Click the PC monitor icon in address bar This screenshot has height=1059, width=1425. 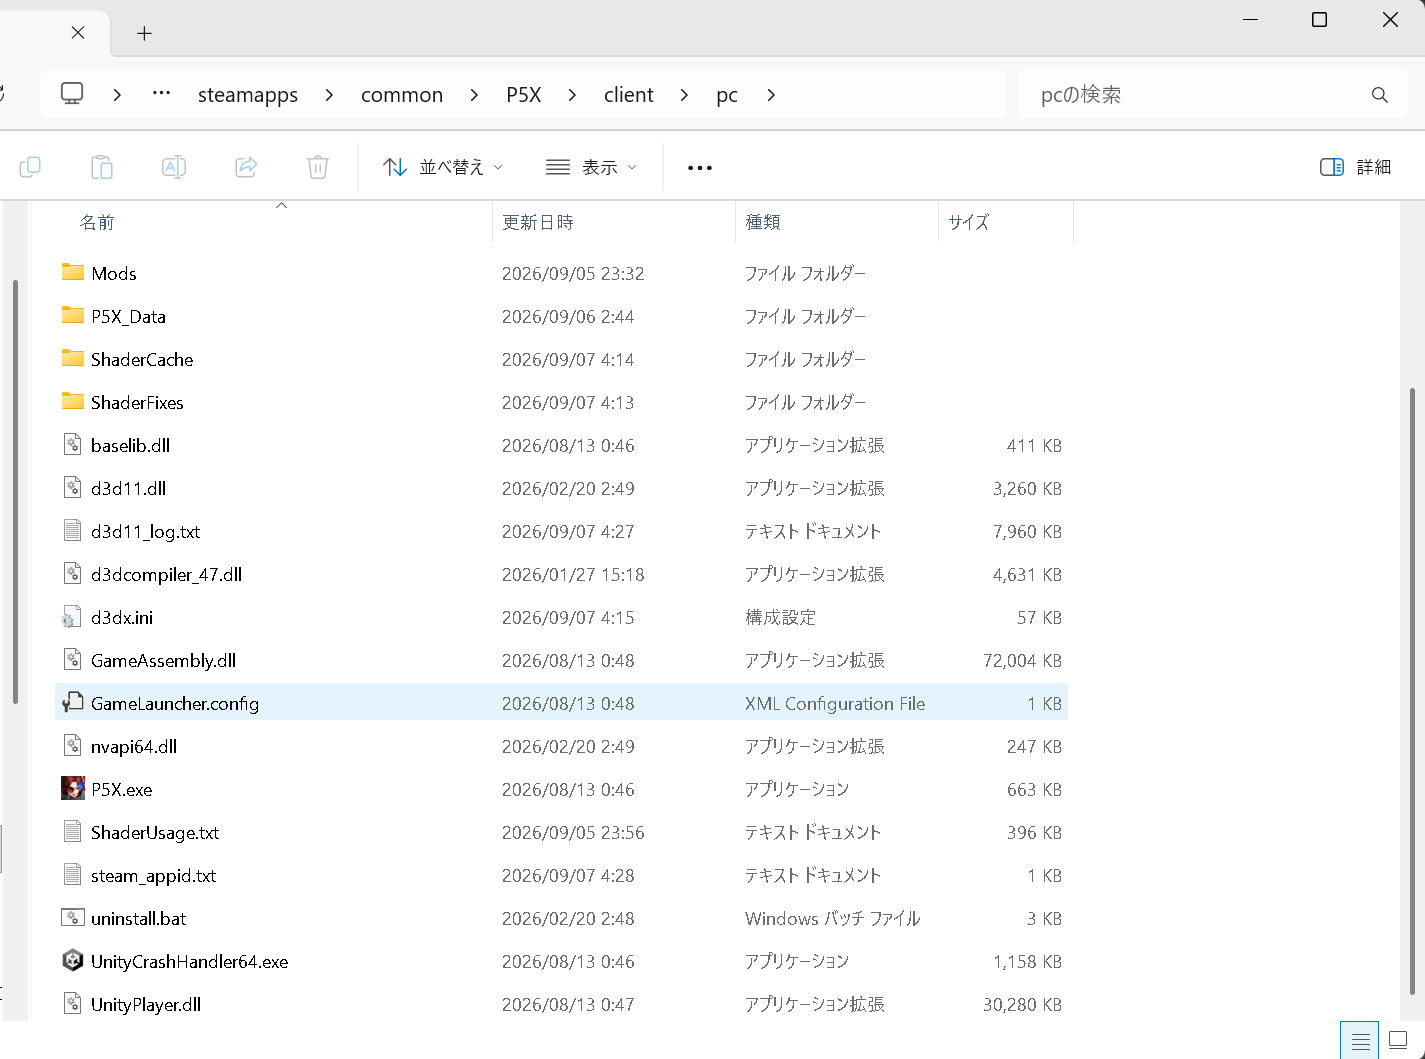coord(72,94)
